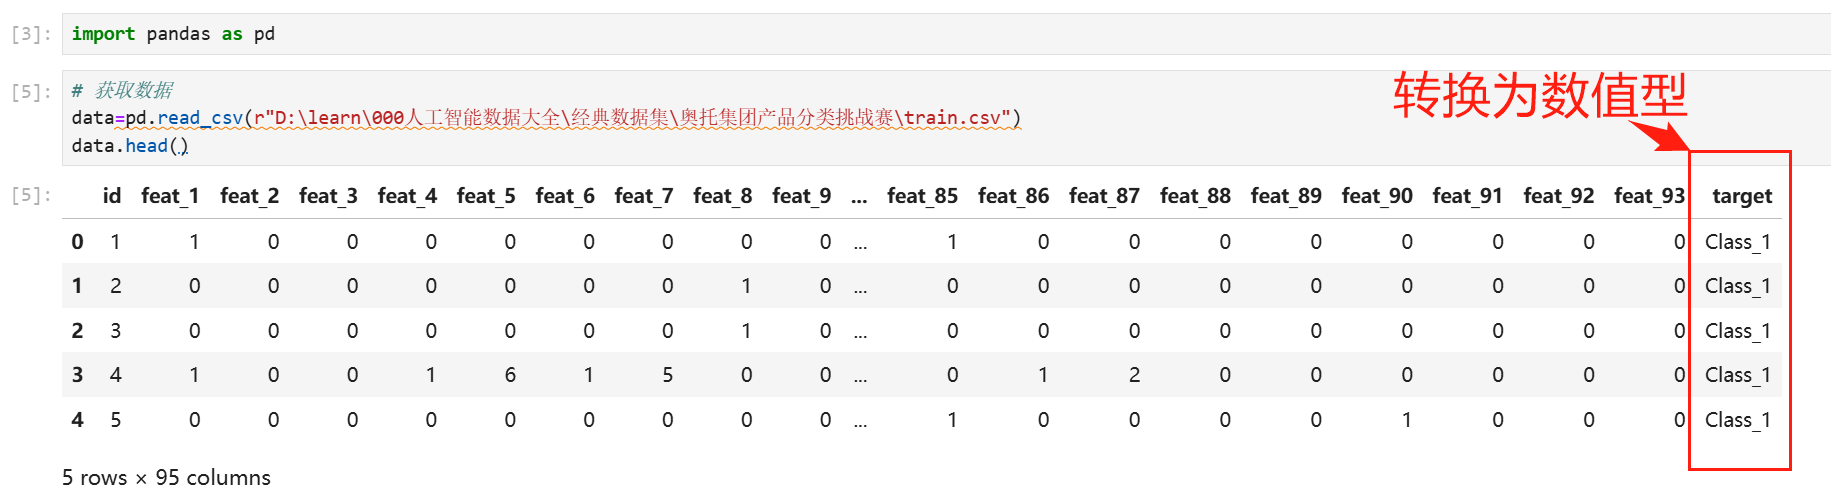Viewport: 1831px width, 500px height.
Task: Select the [3] input cell prompt
Action: 30,34
